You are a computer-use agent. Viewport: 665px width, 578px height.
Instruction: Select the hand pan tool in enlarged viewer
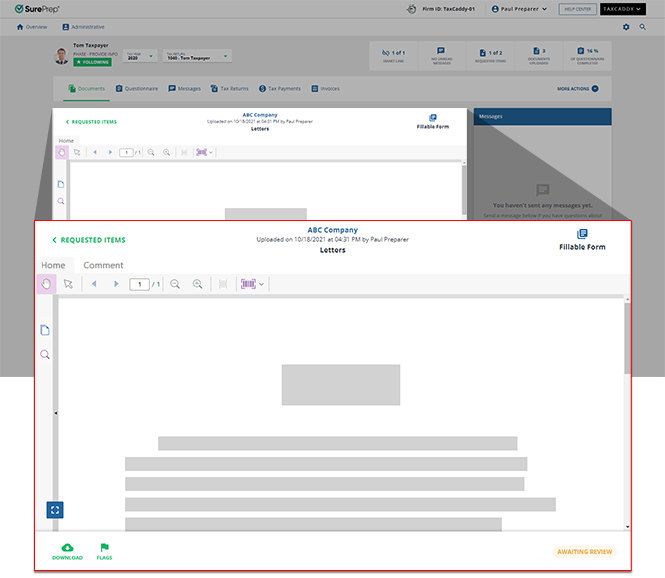46,284
